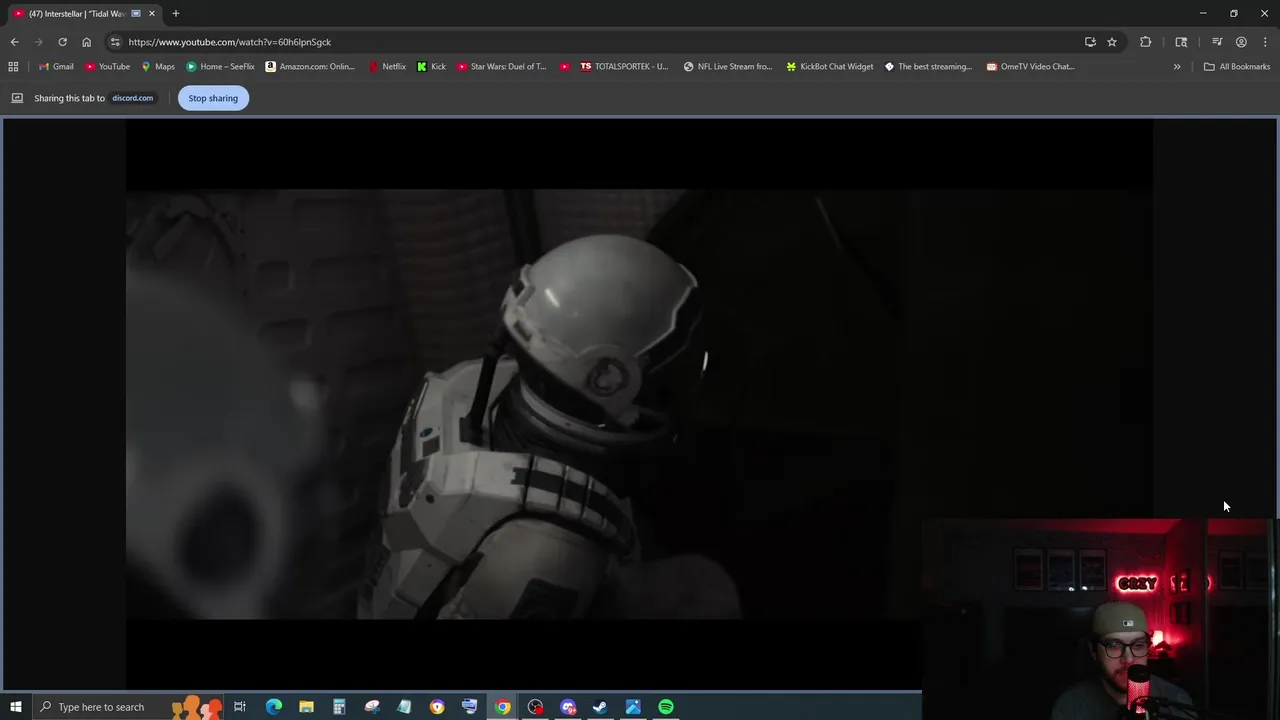
Task: Open the Home – SeeFlix bookmark
Action: click(220, 67)
